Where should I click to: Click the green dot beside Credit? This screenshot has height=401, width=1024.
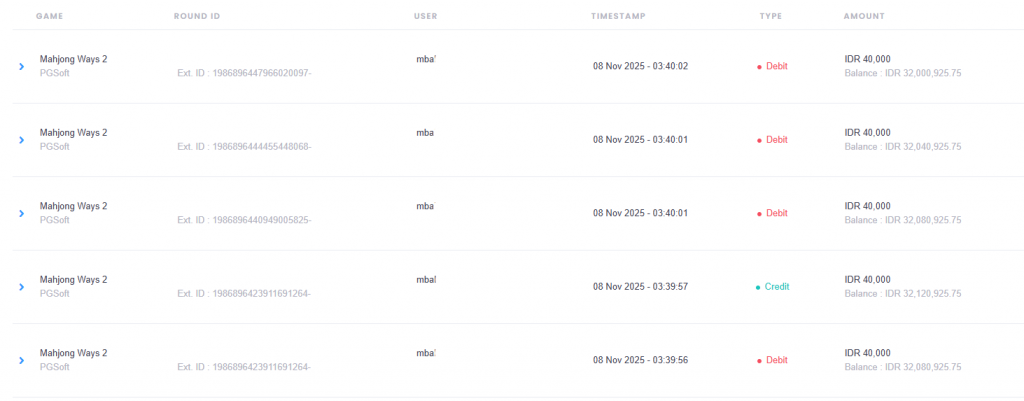click(758, 287)
